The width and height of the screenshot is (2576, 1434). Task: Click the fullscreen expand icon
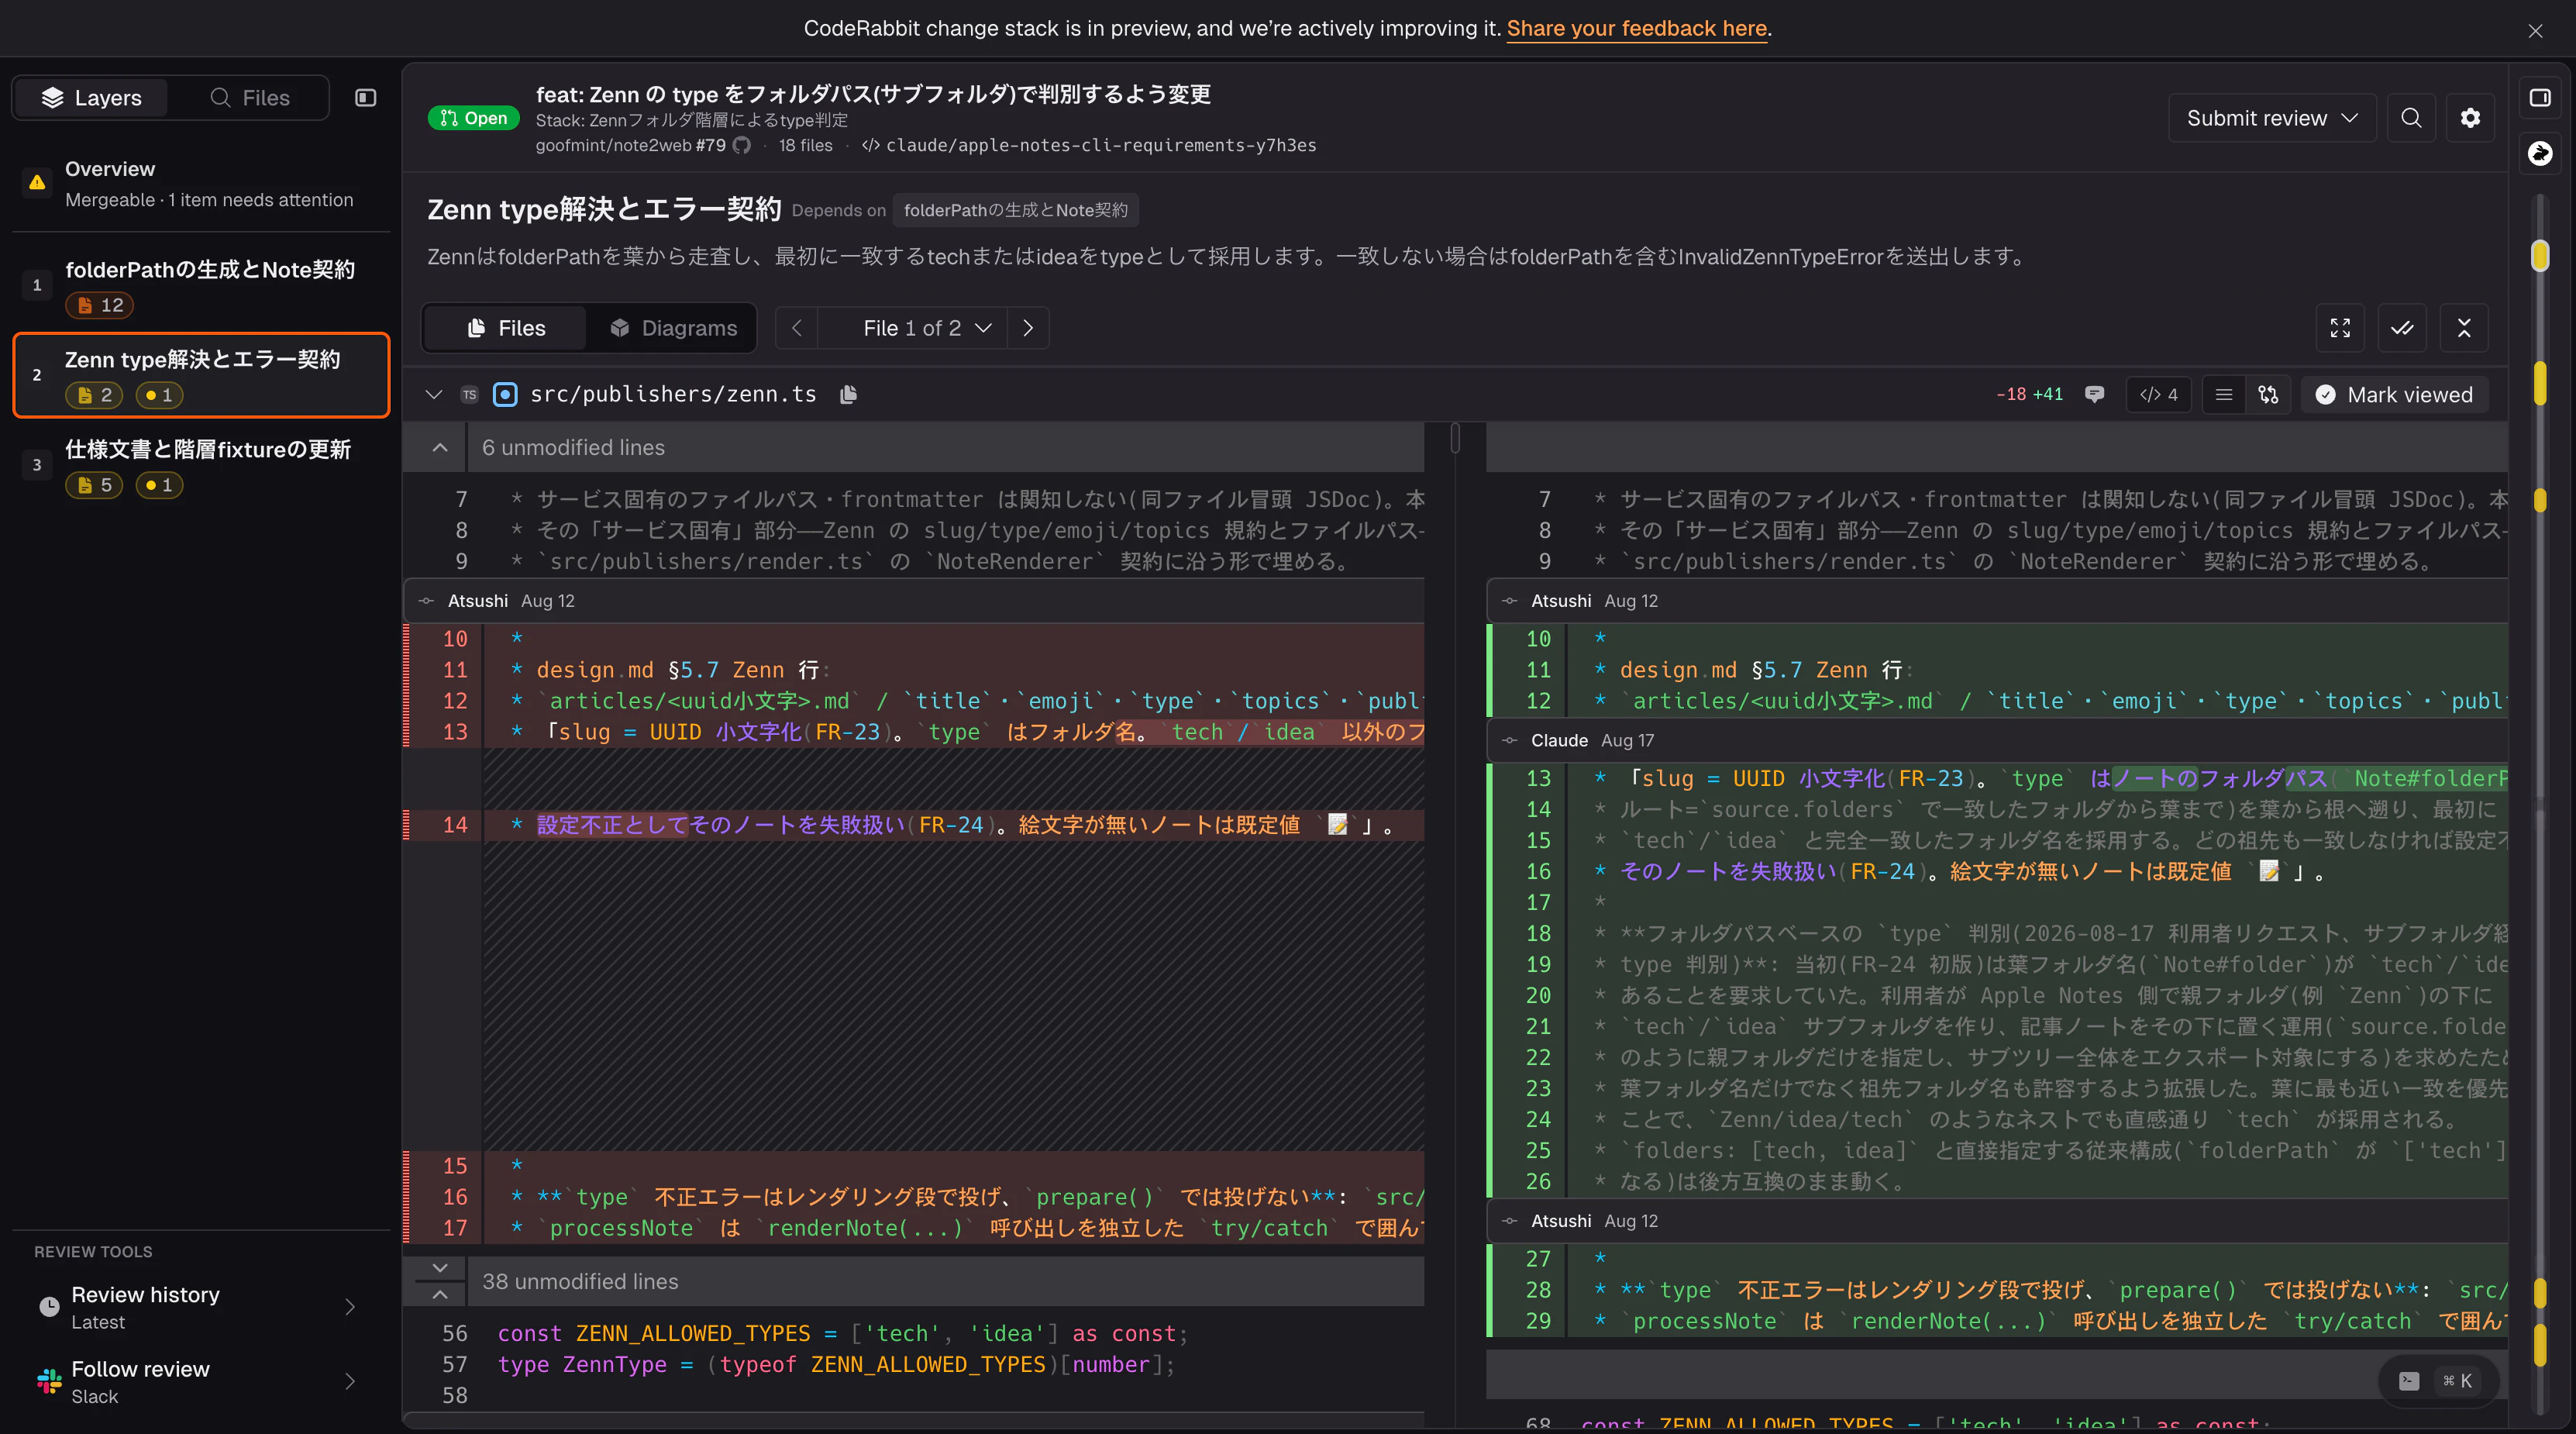pyautogui.click(x=2340, y=328)
